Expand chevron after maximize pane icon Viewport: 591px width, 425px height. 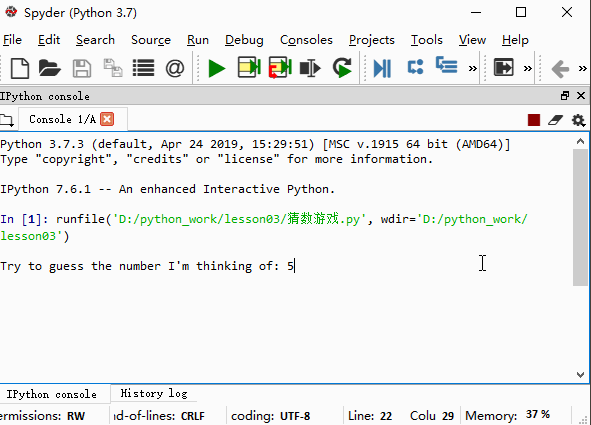(527, 69)
